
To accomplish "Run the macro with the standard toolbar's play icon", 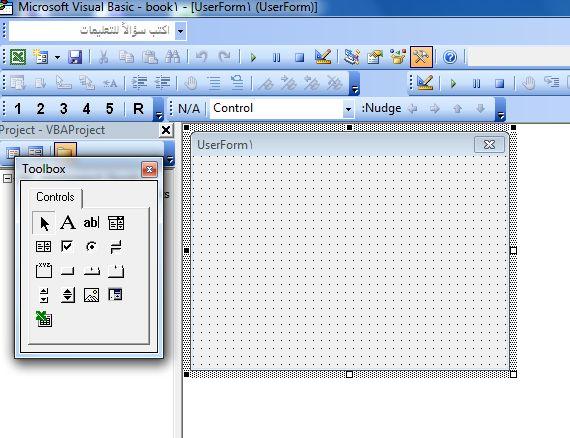I will point(253,57).
